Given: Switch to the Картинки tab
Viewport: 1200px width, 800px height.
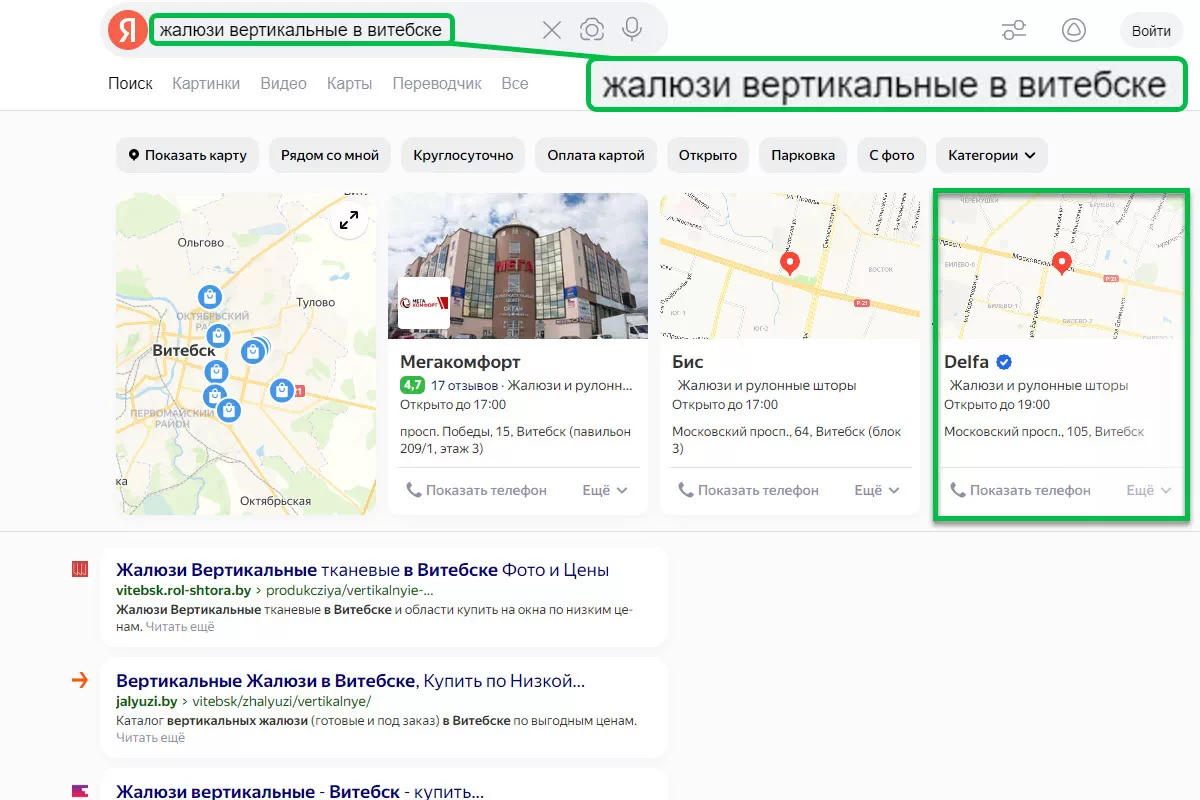Looking at the screenshot, I should coord(206,84).
